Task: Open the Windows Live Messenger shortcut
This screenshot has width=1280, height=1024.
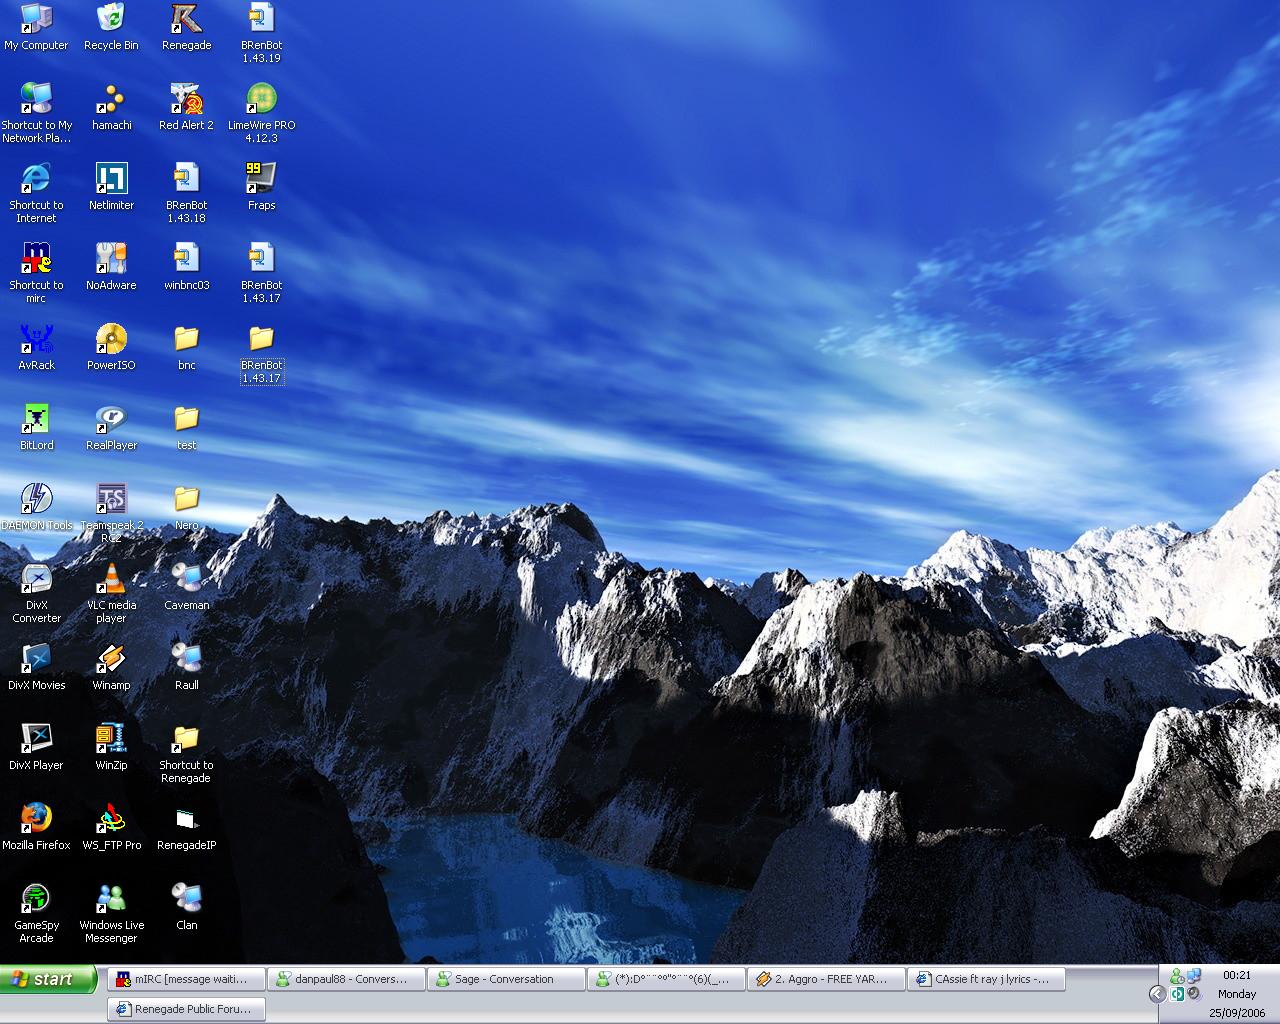Action: [111, 899]
